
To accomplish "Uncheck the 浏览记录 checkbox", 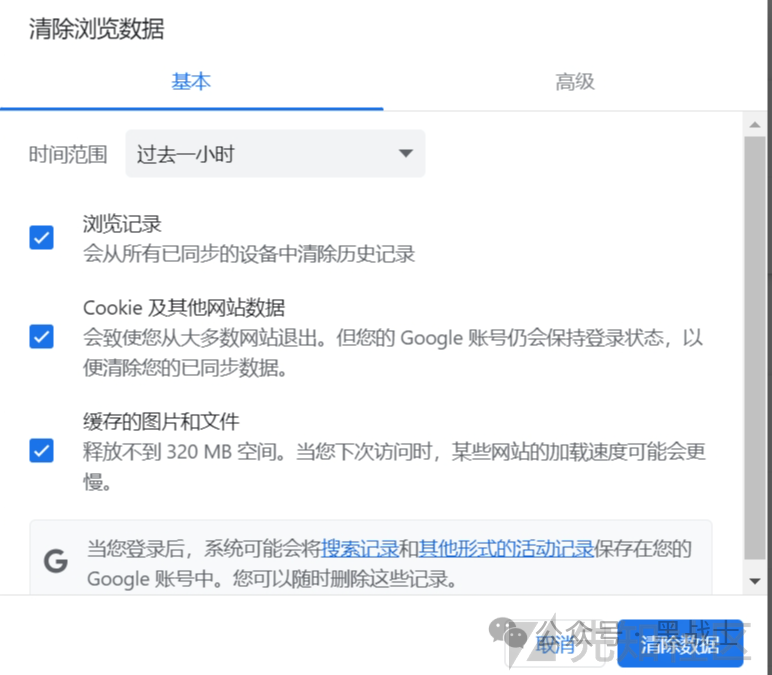I will [41, 238].
